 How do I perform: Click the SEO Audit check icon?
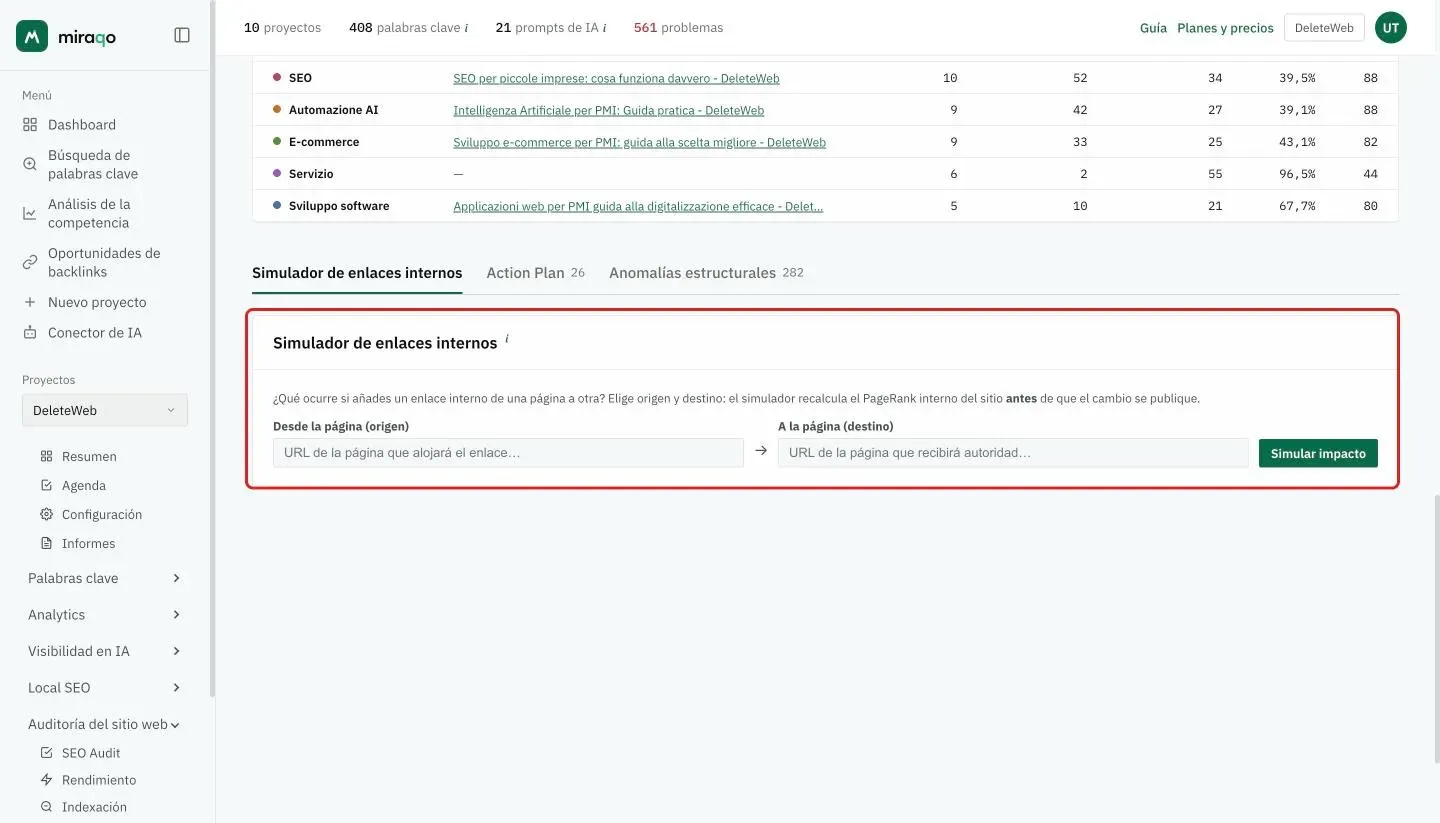(46, 753)
